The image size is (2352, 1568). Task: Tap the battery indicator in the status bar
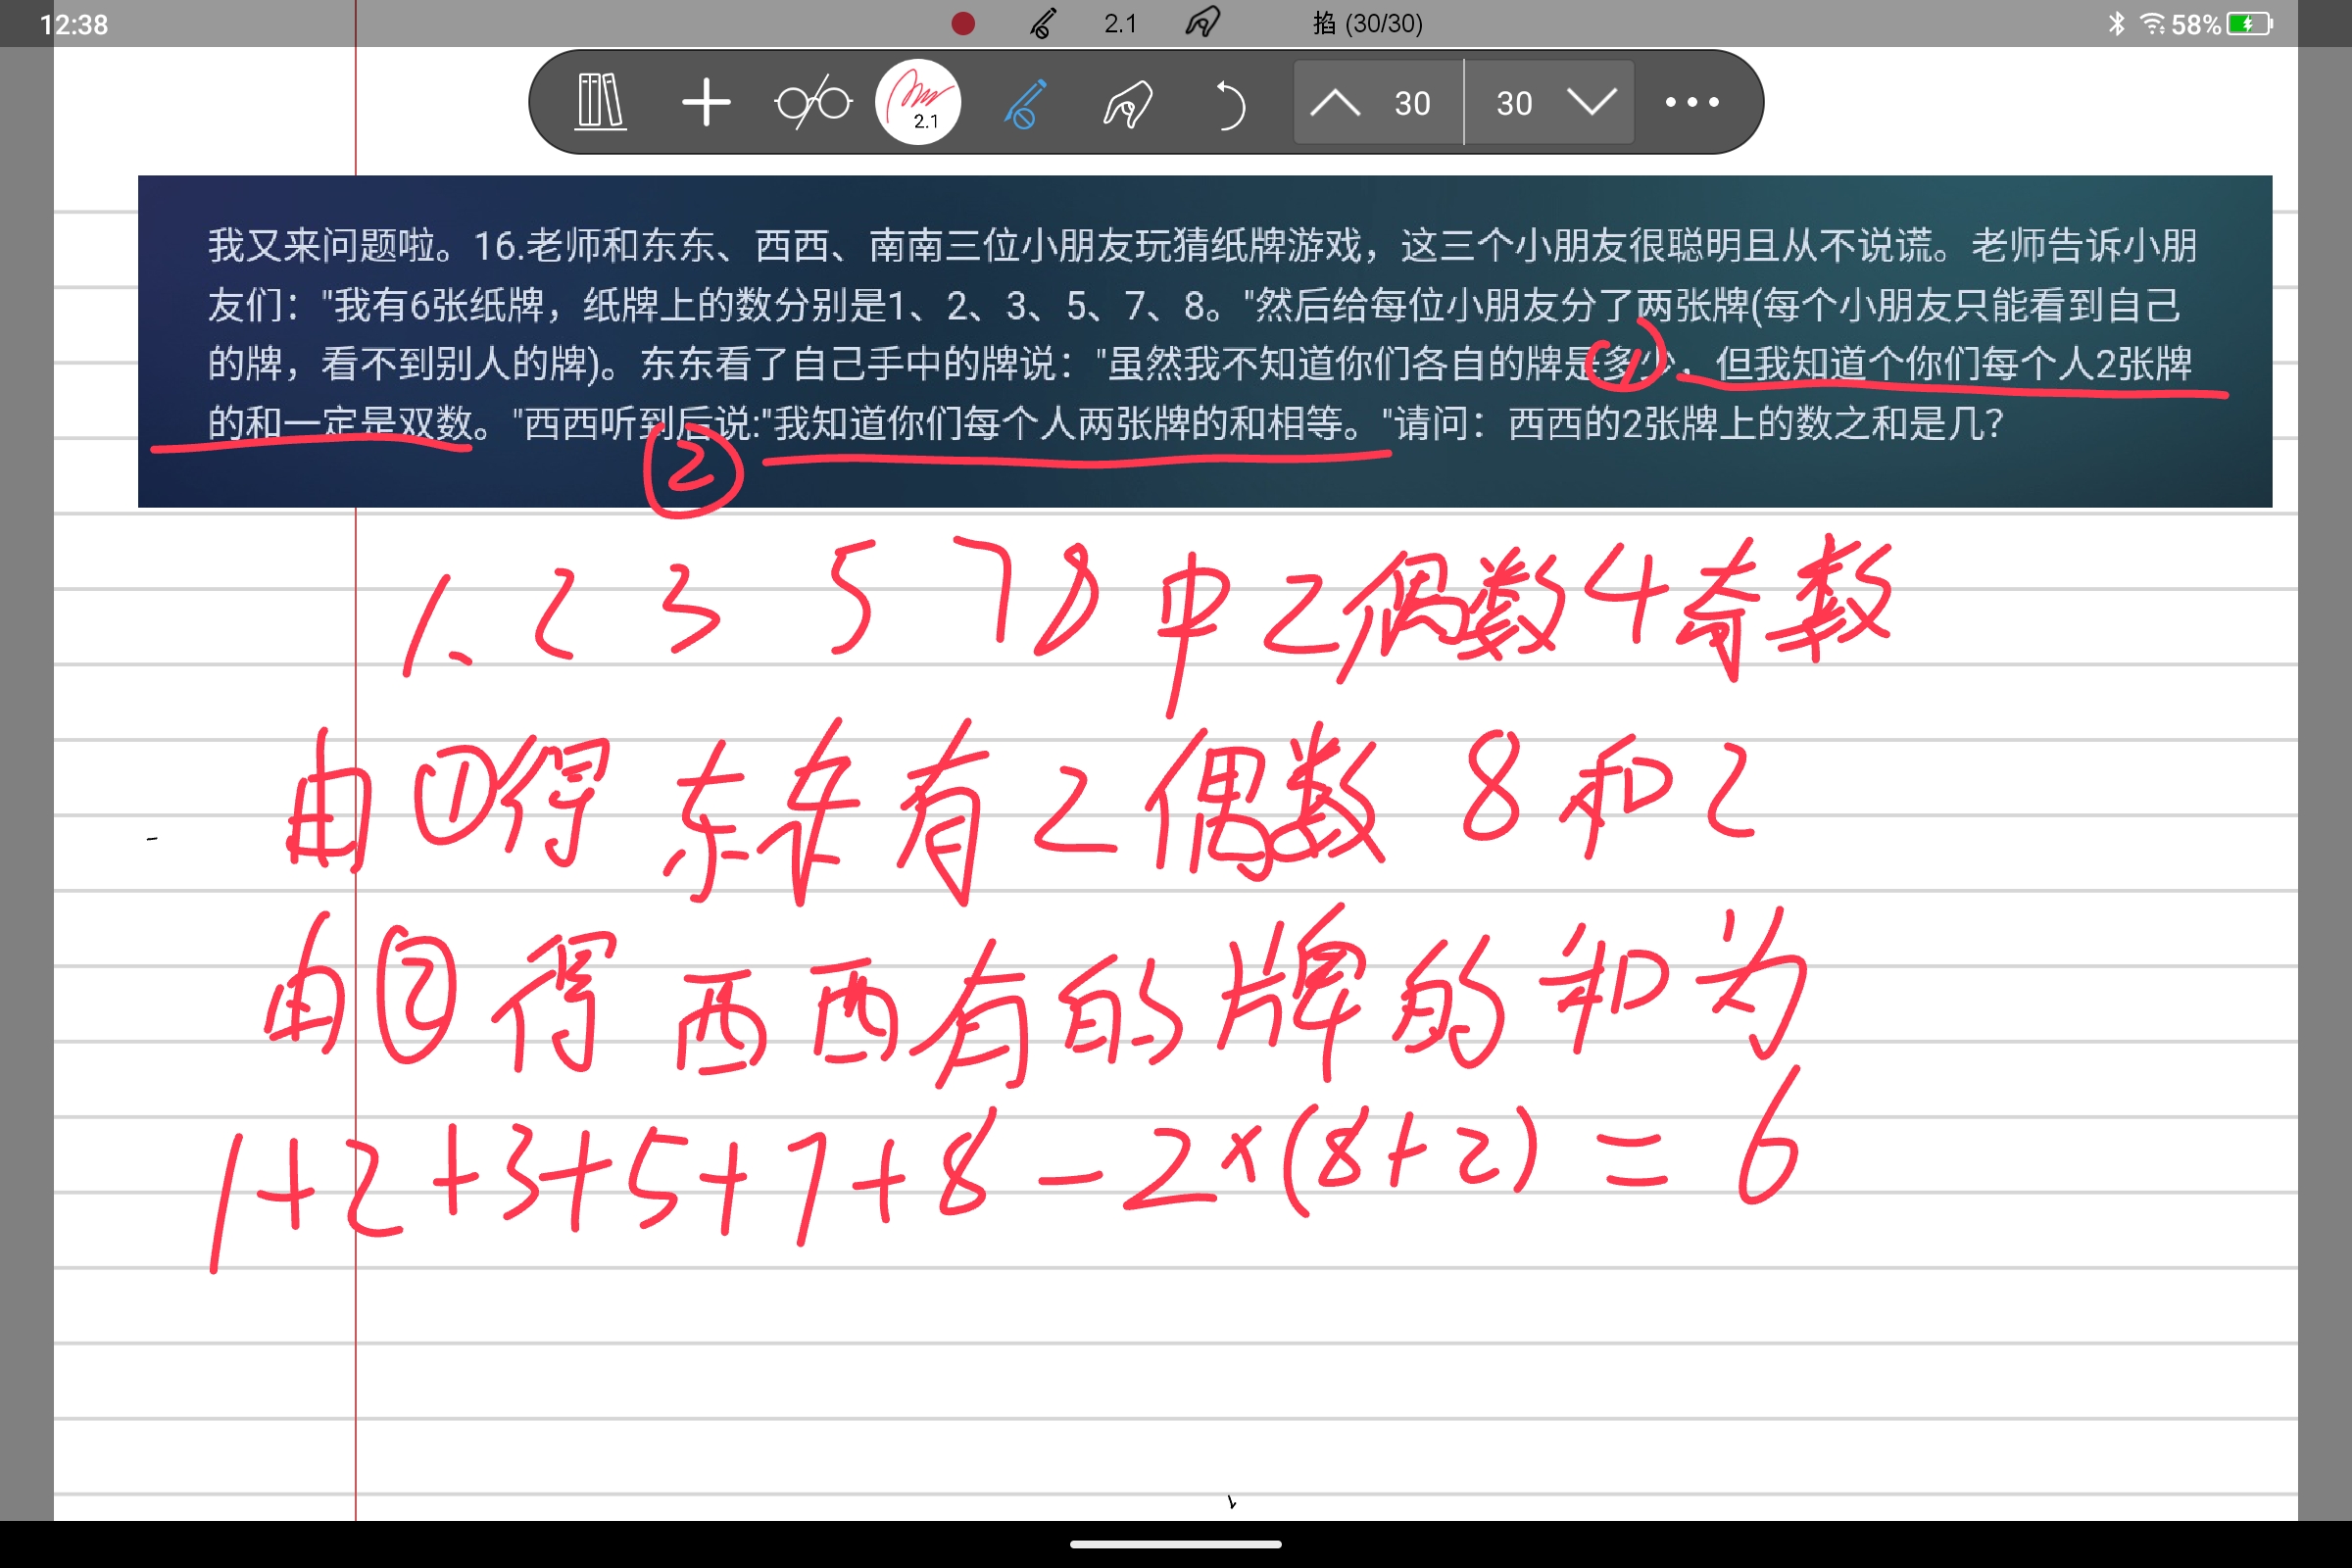[x=2250, y=23]
